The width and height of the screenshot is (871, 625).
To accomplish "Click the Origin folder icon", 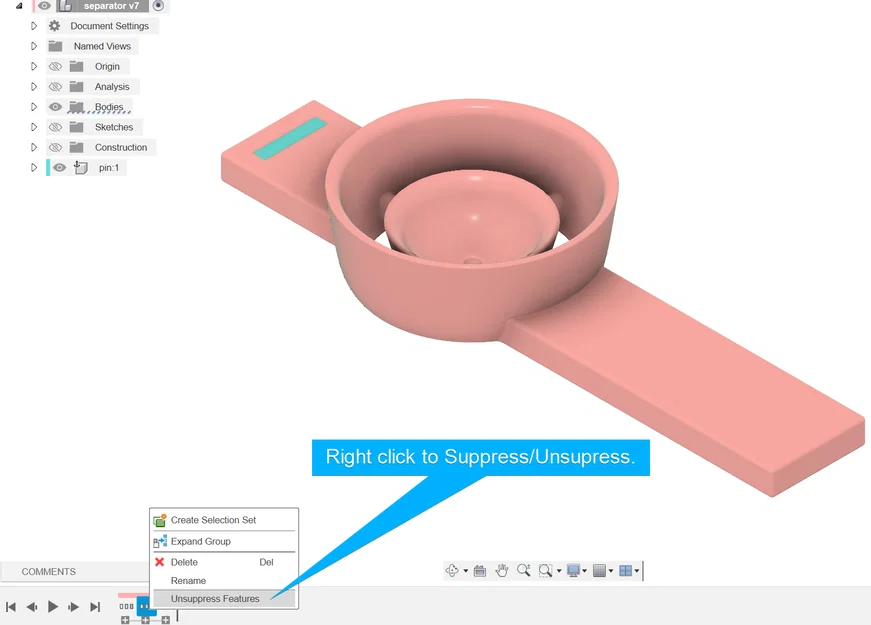I will click(76, 67).
